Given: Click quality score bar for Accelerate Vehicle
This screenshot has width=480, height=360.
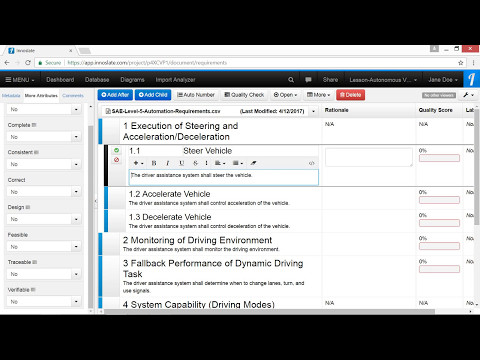Looking at the screenshot, I should (439, 200).
